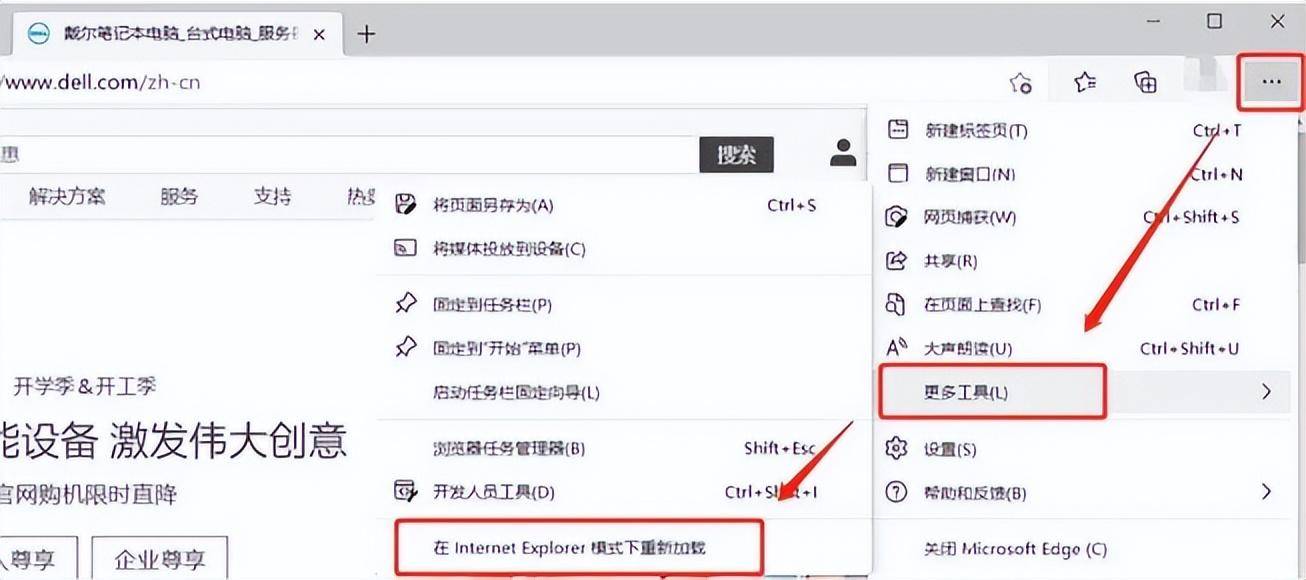Image resolution: width=1306 pixels, height=580 pixels.
Task: Choose 将媒体投放到设备(C)
Action: pyautogui.click(x=624, y=248)
